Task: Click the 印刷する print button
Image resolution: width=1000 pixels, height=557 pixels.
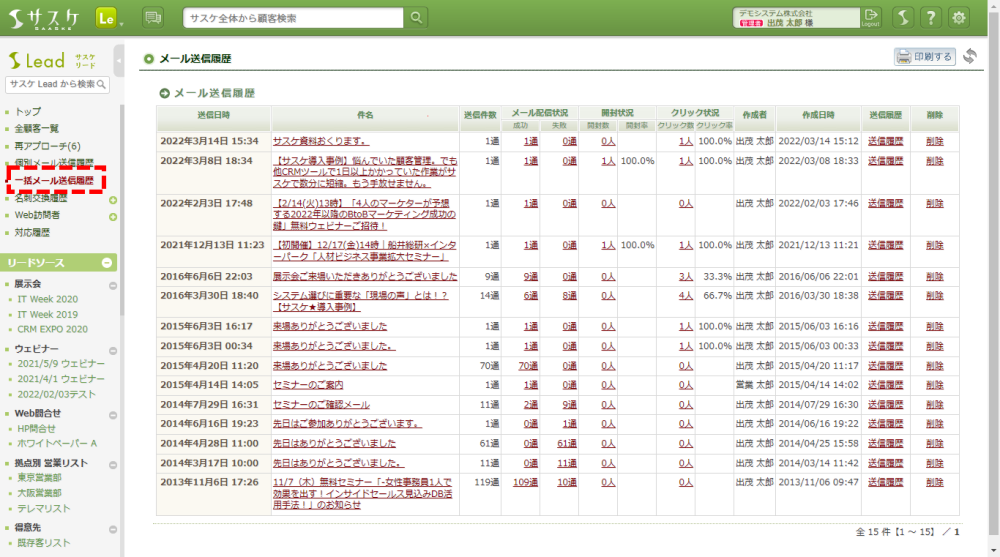Action: click(924, 57)
